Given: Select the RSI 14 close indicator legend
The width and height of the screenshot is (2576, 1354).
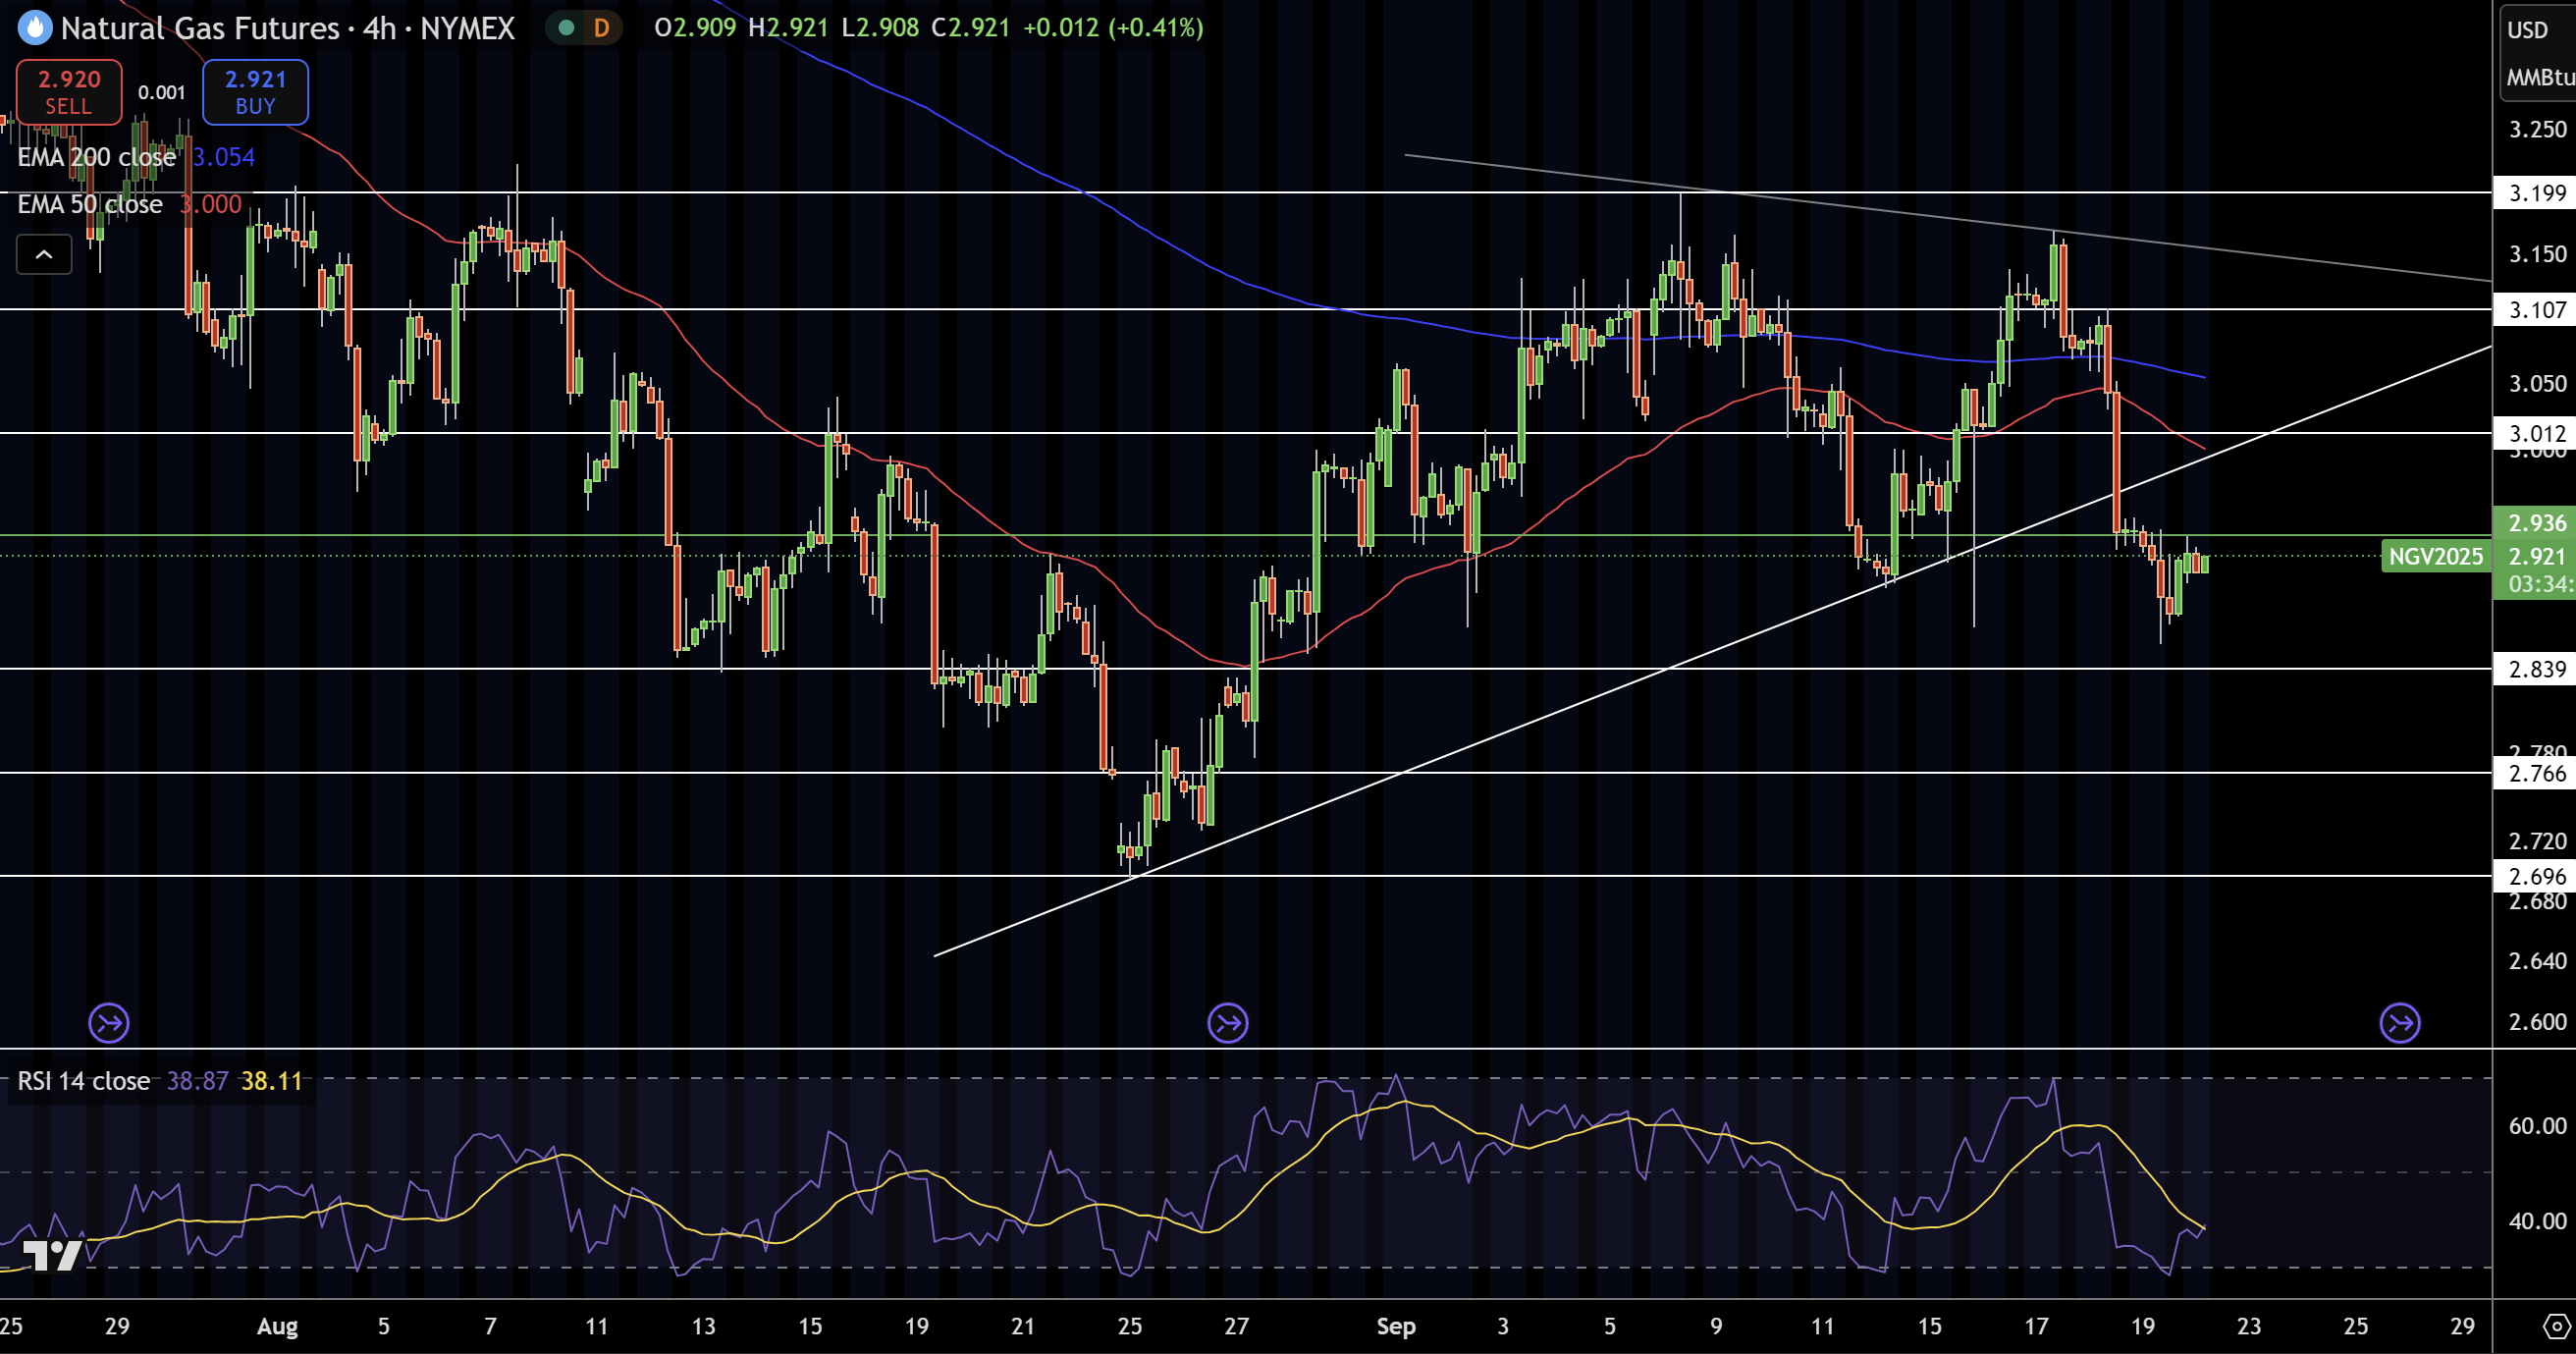Looking at the screenshot, I should (x=84, y=1081).
